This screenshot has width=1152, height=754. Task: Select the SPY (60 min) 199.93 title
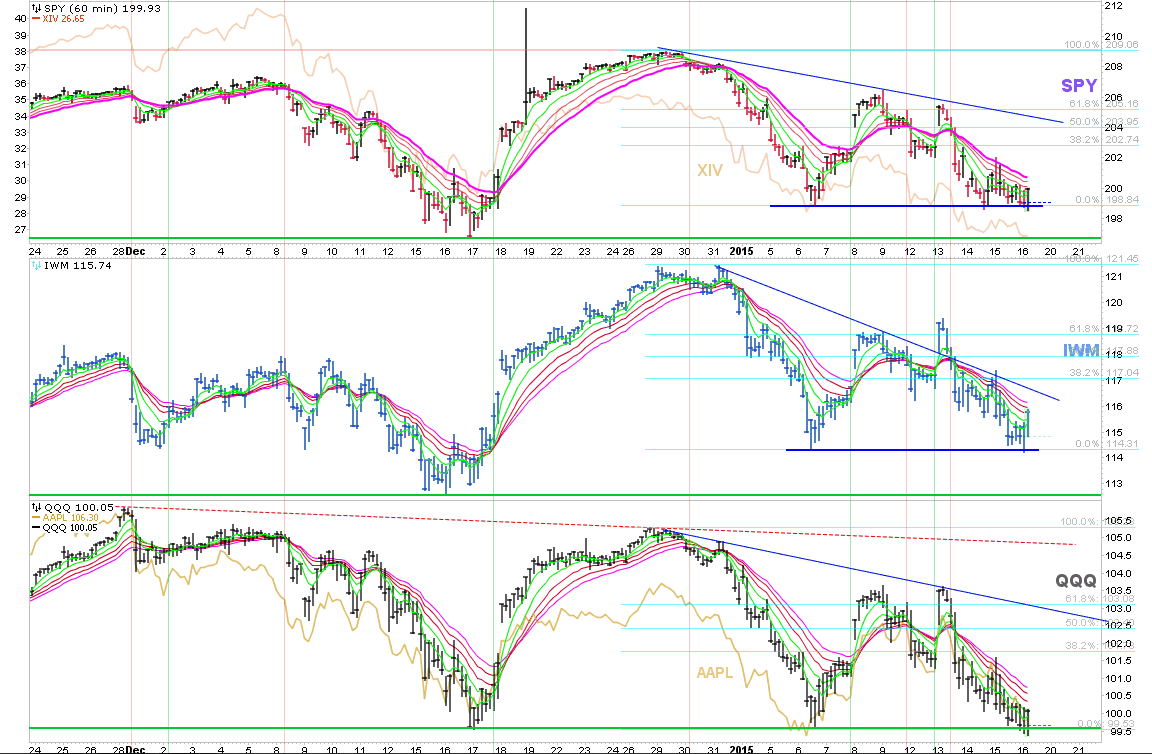point(102,8)
